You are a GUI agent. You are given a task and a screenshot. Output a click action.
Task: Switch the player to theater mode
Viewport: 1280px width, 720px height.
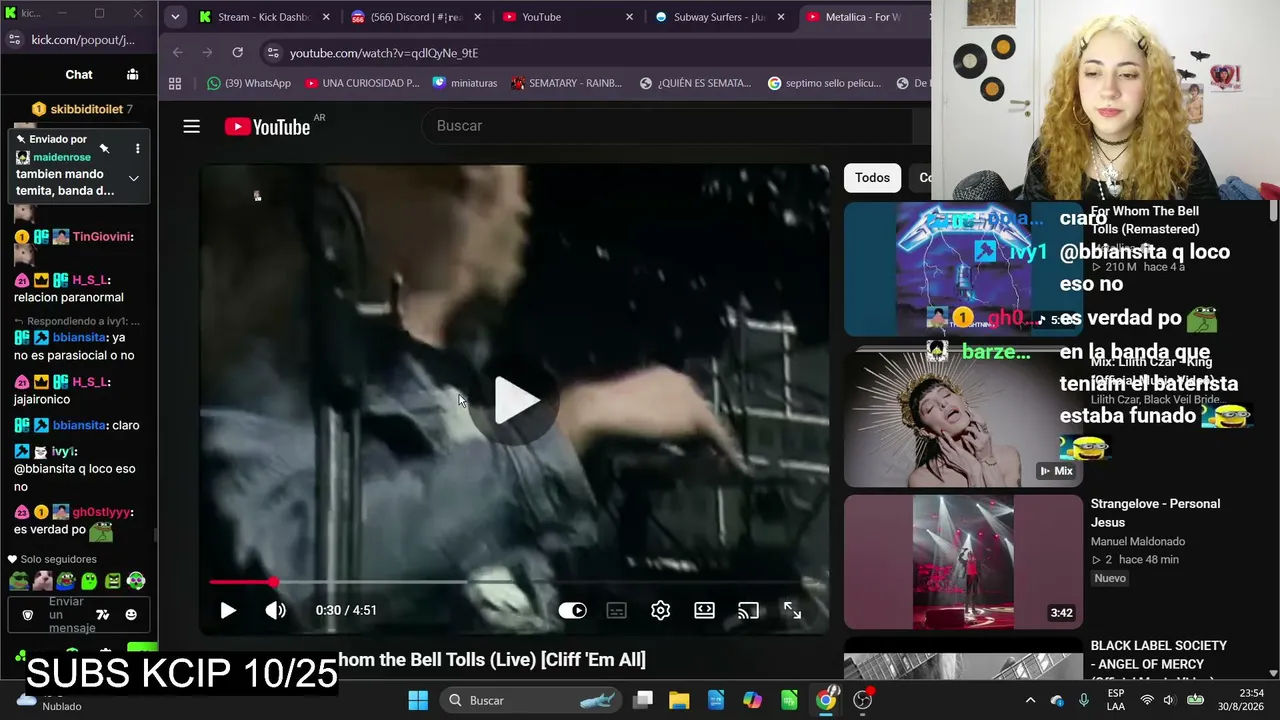tap(704, 610)
